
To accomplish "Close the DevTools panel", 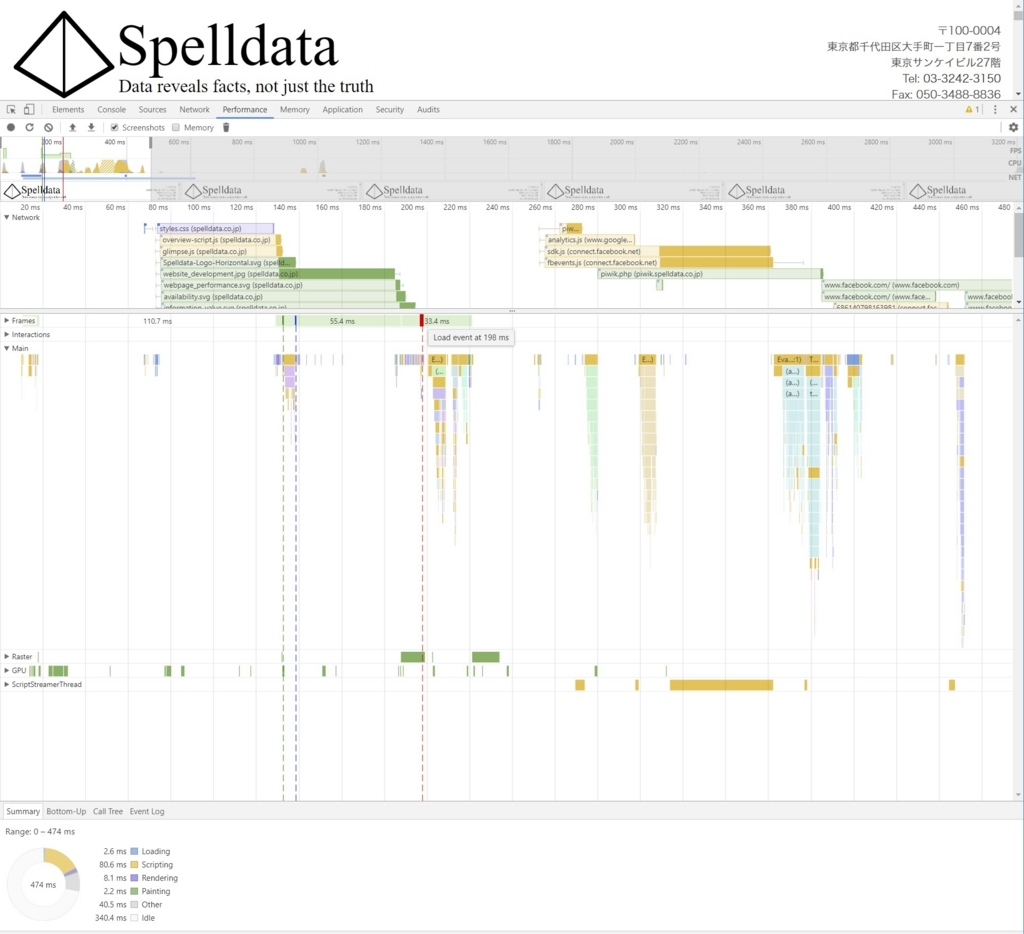I will [x=1014, y=110].
